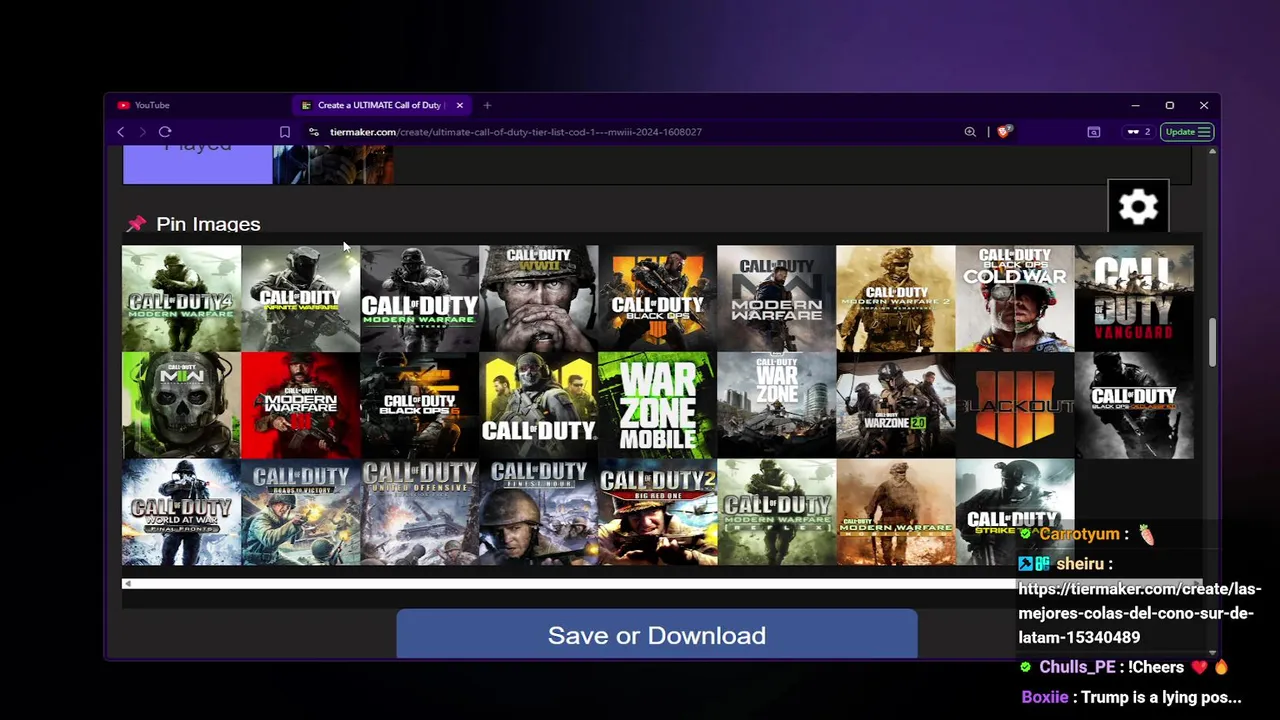
Task: Select Call of Duty Roads to Victory image
Action: coord(300,512)
